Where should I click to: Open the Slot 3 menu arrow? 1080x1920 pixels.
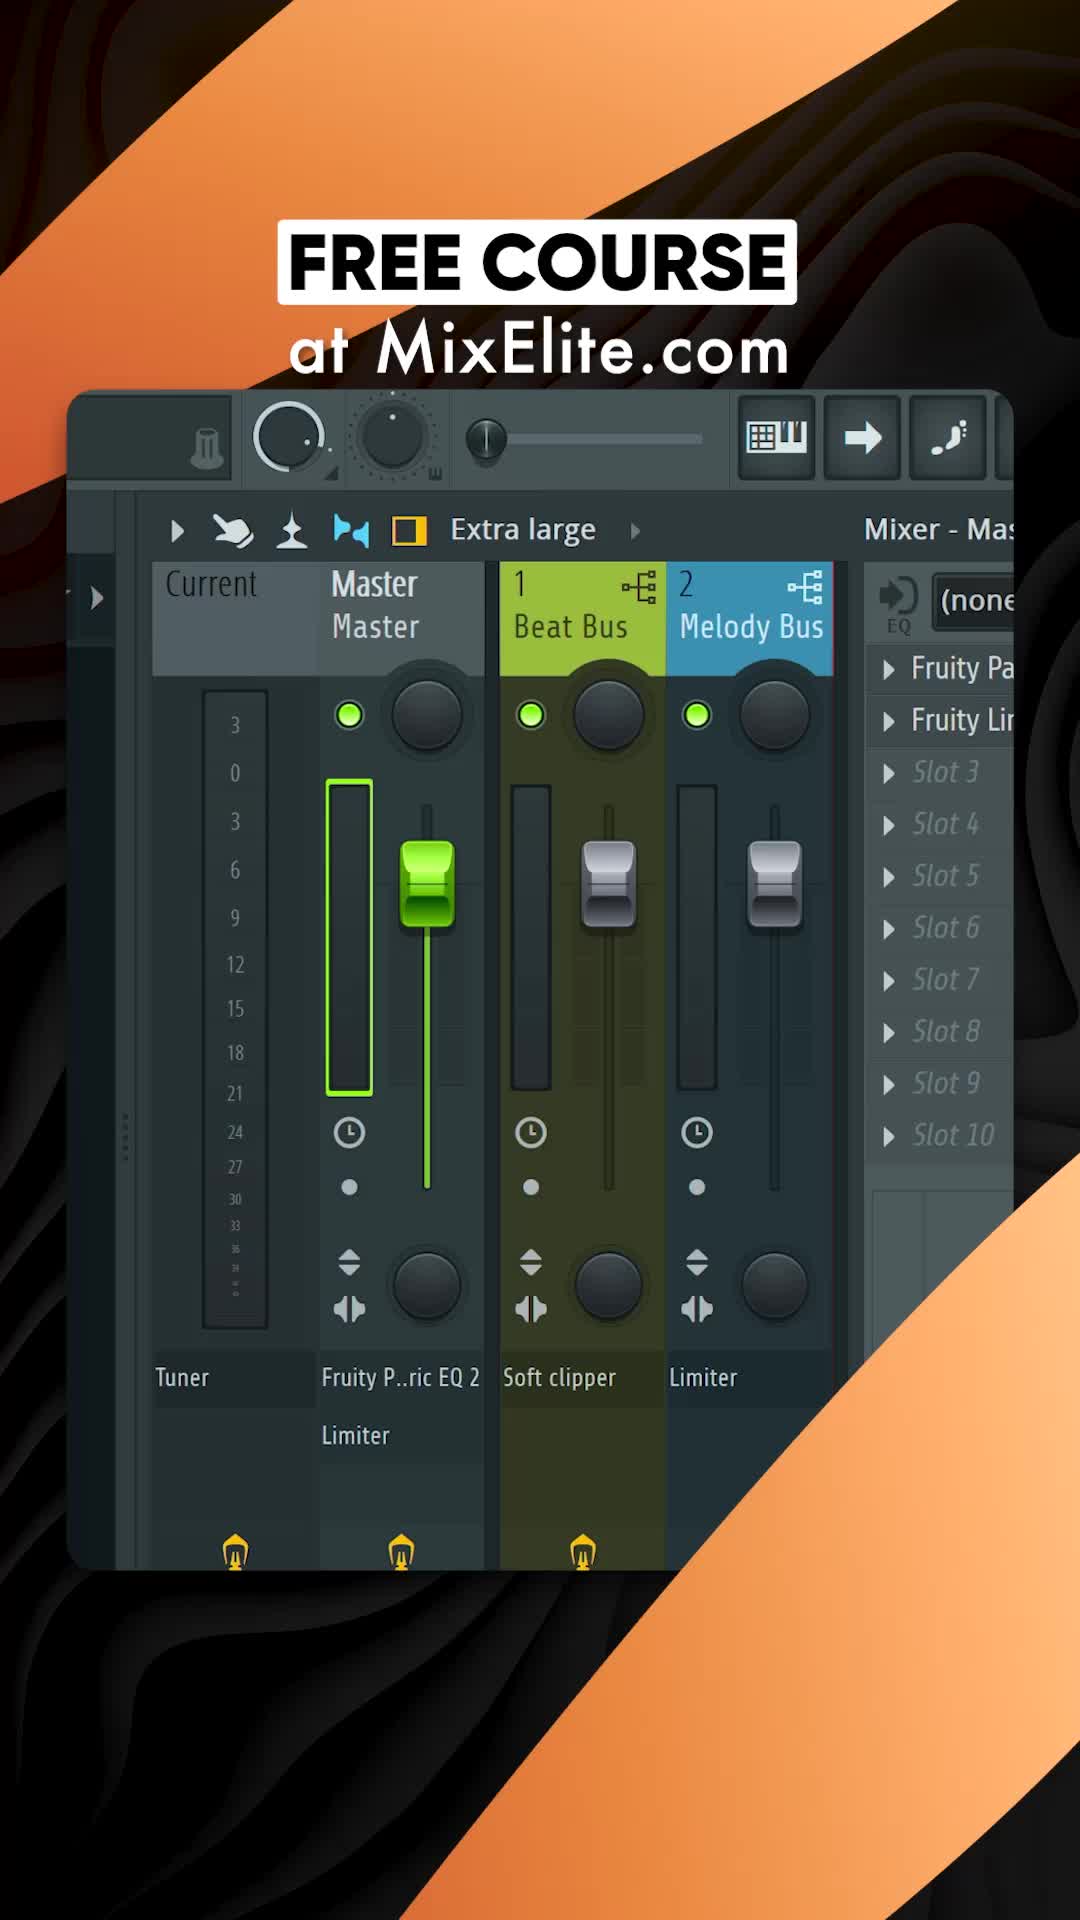point(888,773)
